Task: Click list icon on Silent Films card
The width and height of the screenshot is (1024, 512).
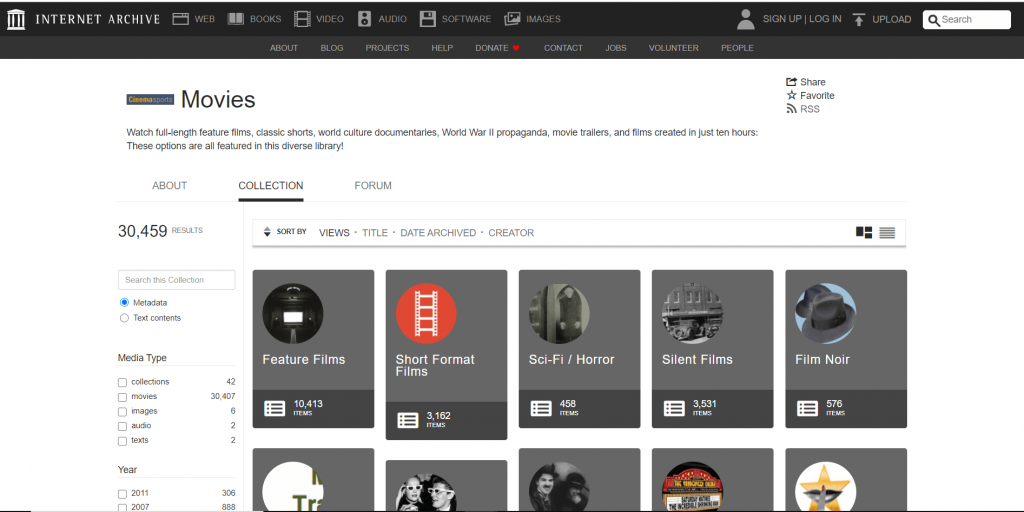Action: (x=674, y=409)
